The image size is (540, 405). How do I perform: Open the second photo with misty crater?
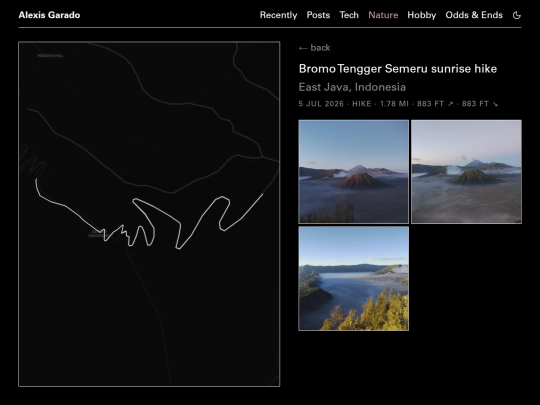pos(466,172)
